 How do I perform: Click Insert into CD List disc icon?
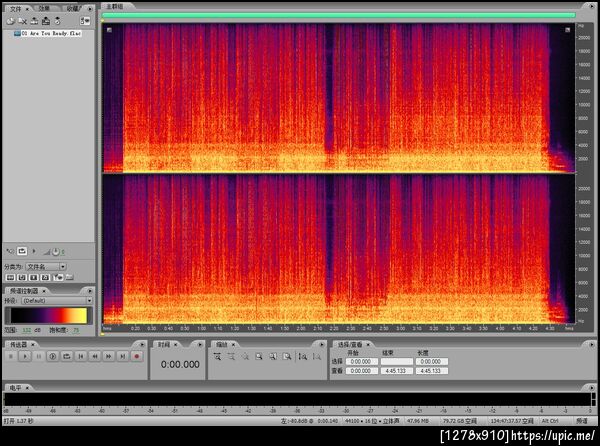[57, 21]
